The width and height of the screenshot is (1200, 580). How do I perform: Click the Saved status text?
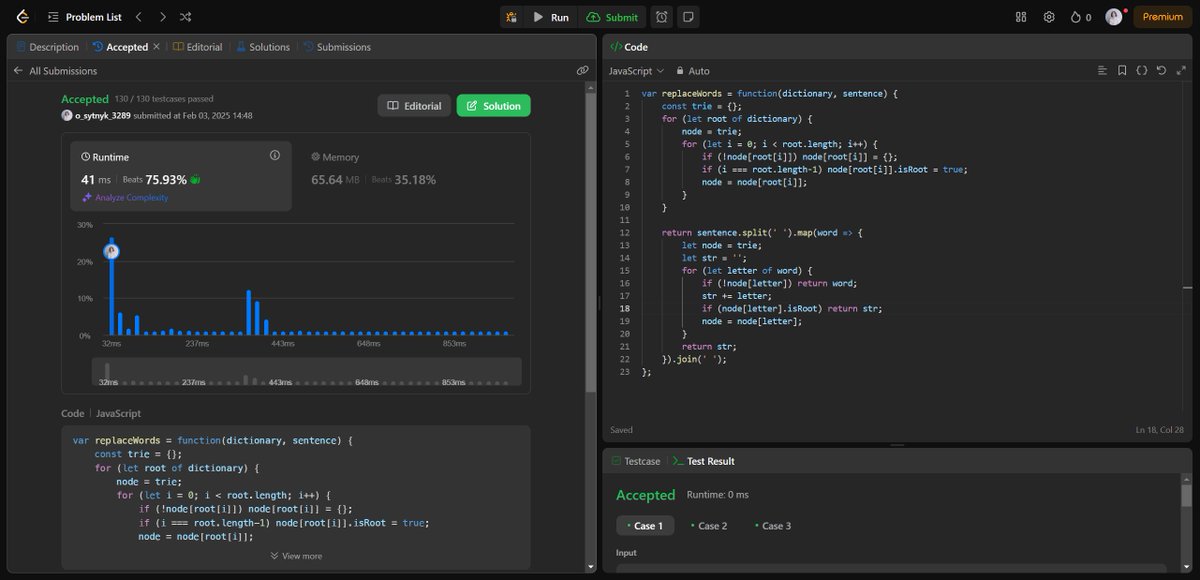pos(621,430)
